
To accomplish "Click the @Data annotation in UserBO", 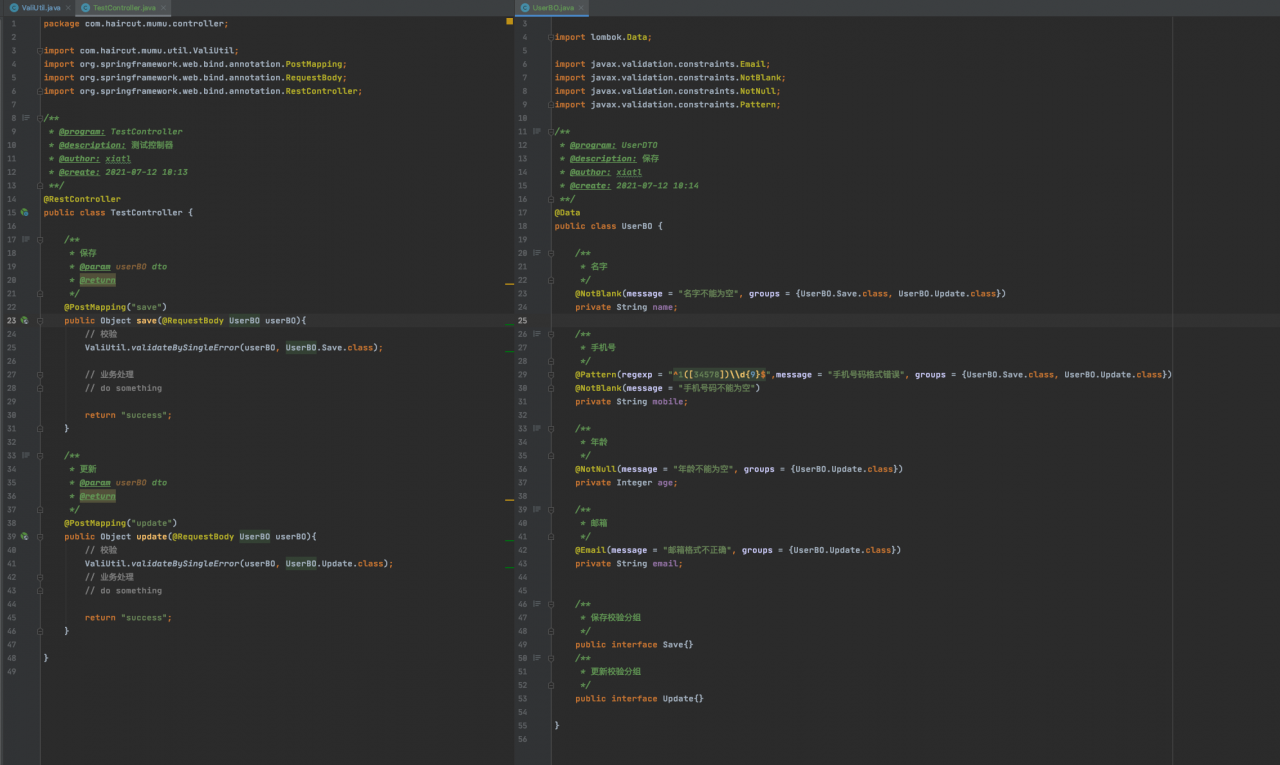I will coord(567,212).
